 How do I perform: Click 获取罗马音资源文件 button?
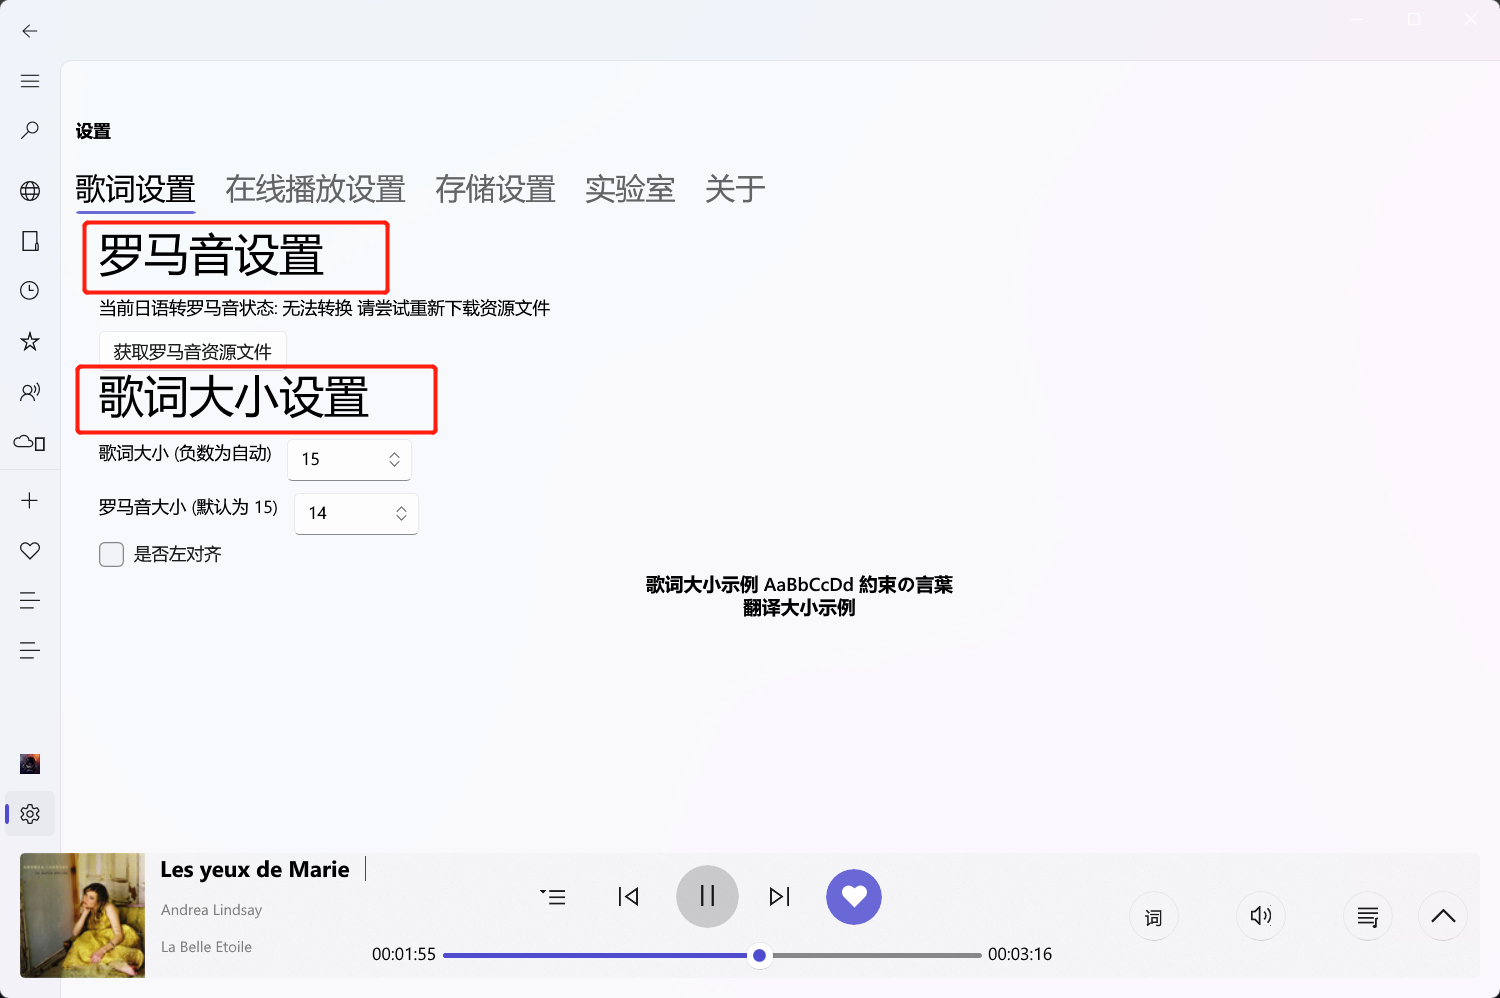coord(191,351)
